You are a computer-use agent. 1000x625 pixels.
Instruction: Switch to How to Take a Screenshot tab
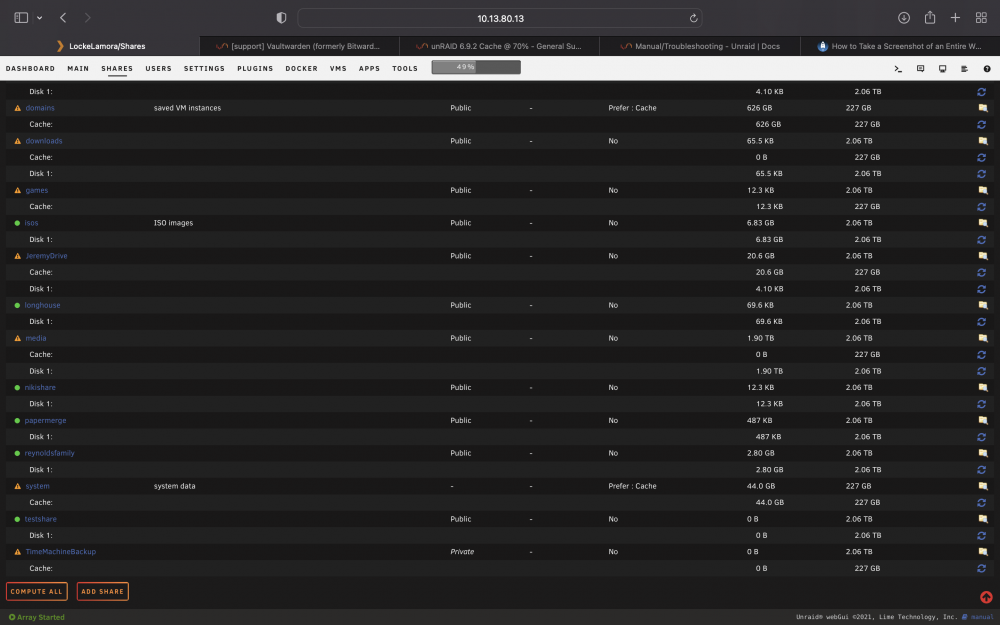900,46
